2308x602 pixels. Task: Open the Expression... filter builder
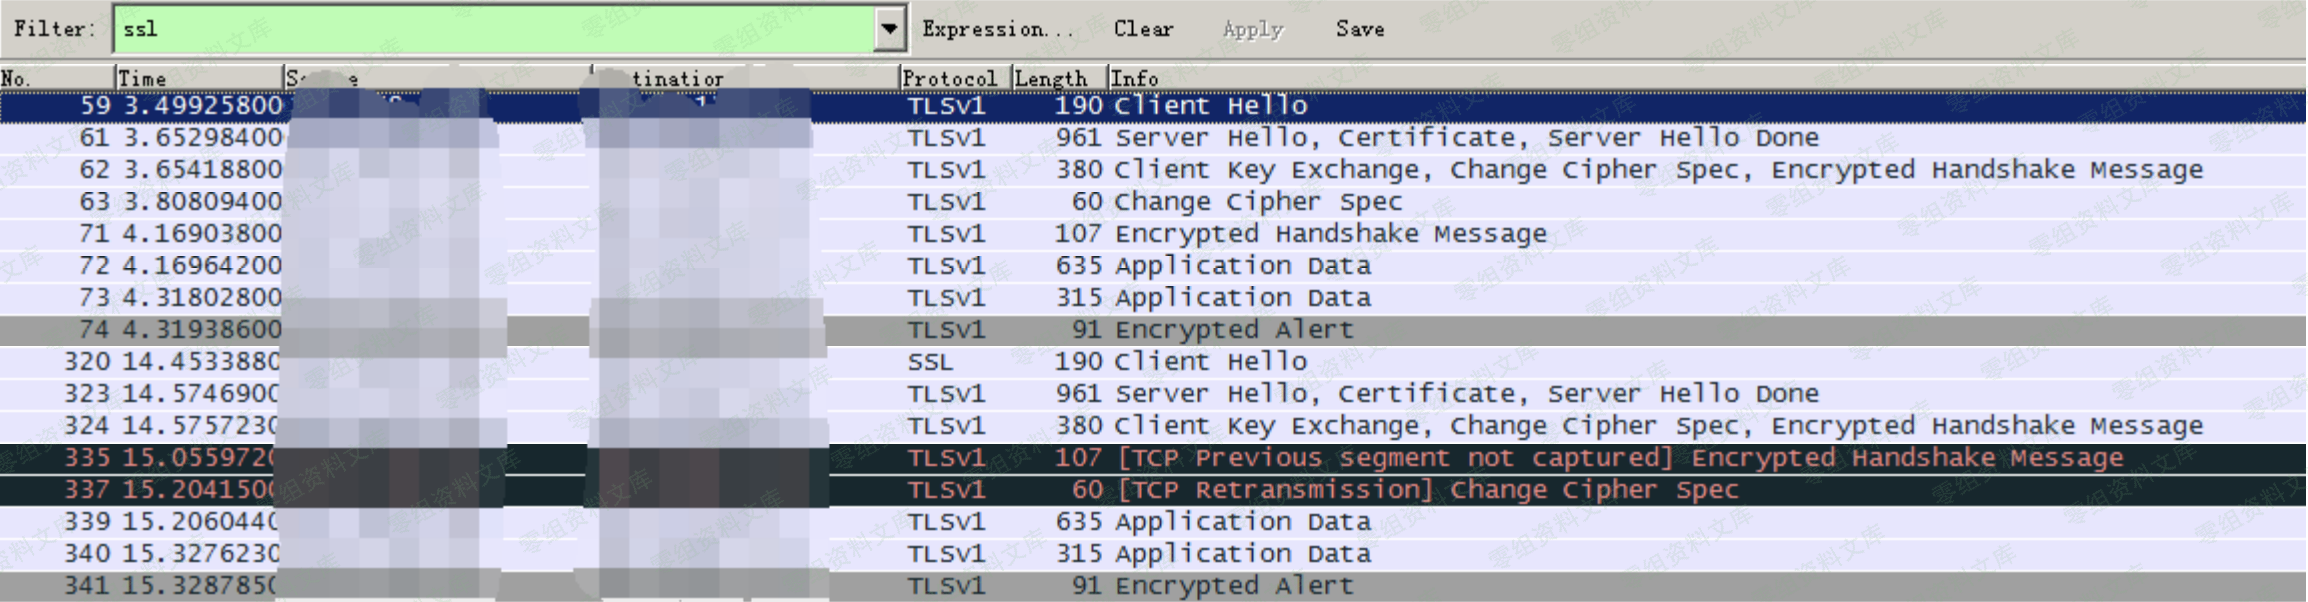click(x=997, y=29)
